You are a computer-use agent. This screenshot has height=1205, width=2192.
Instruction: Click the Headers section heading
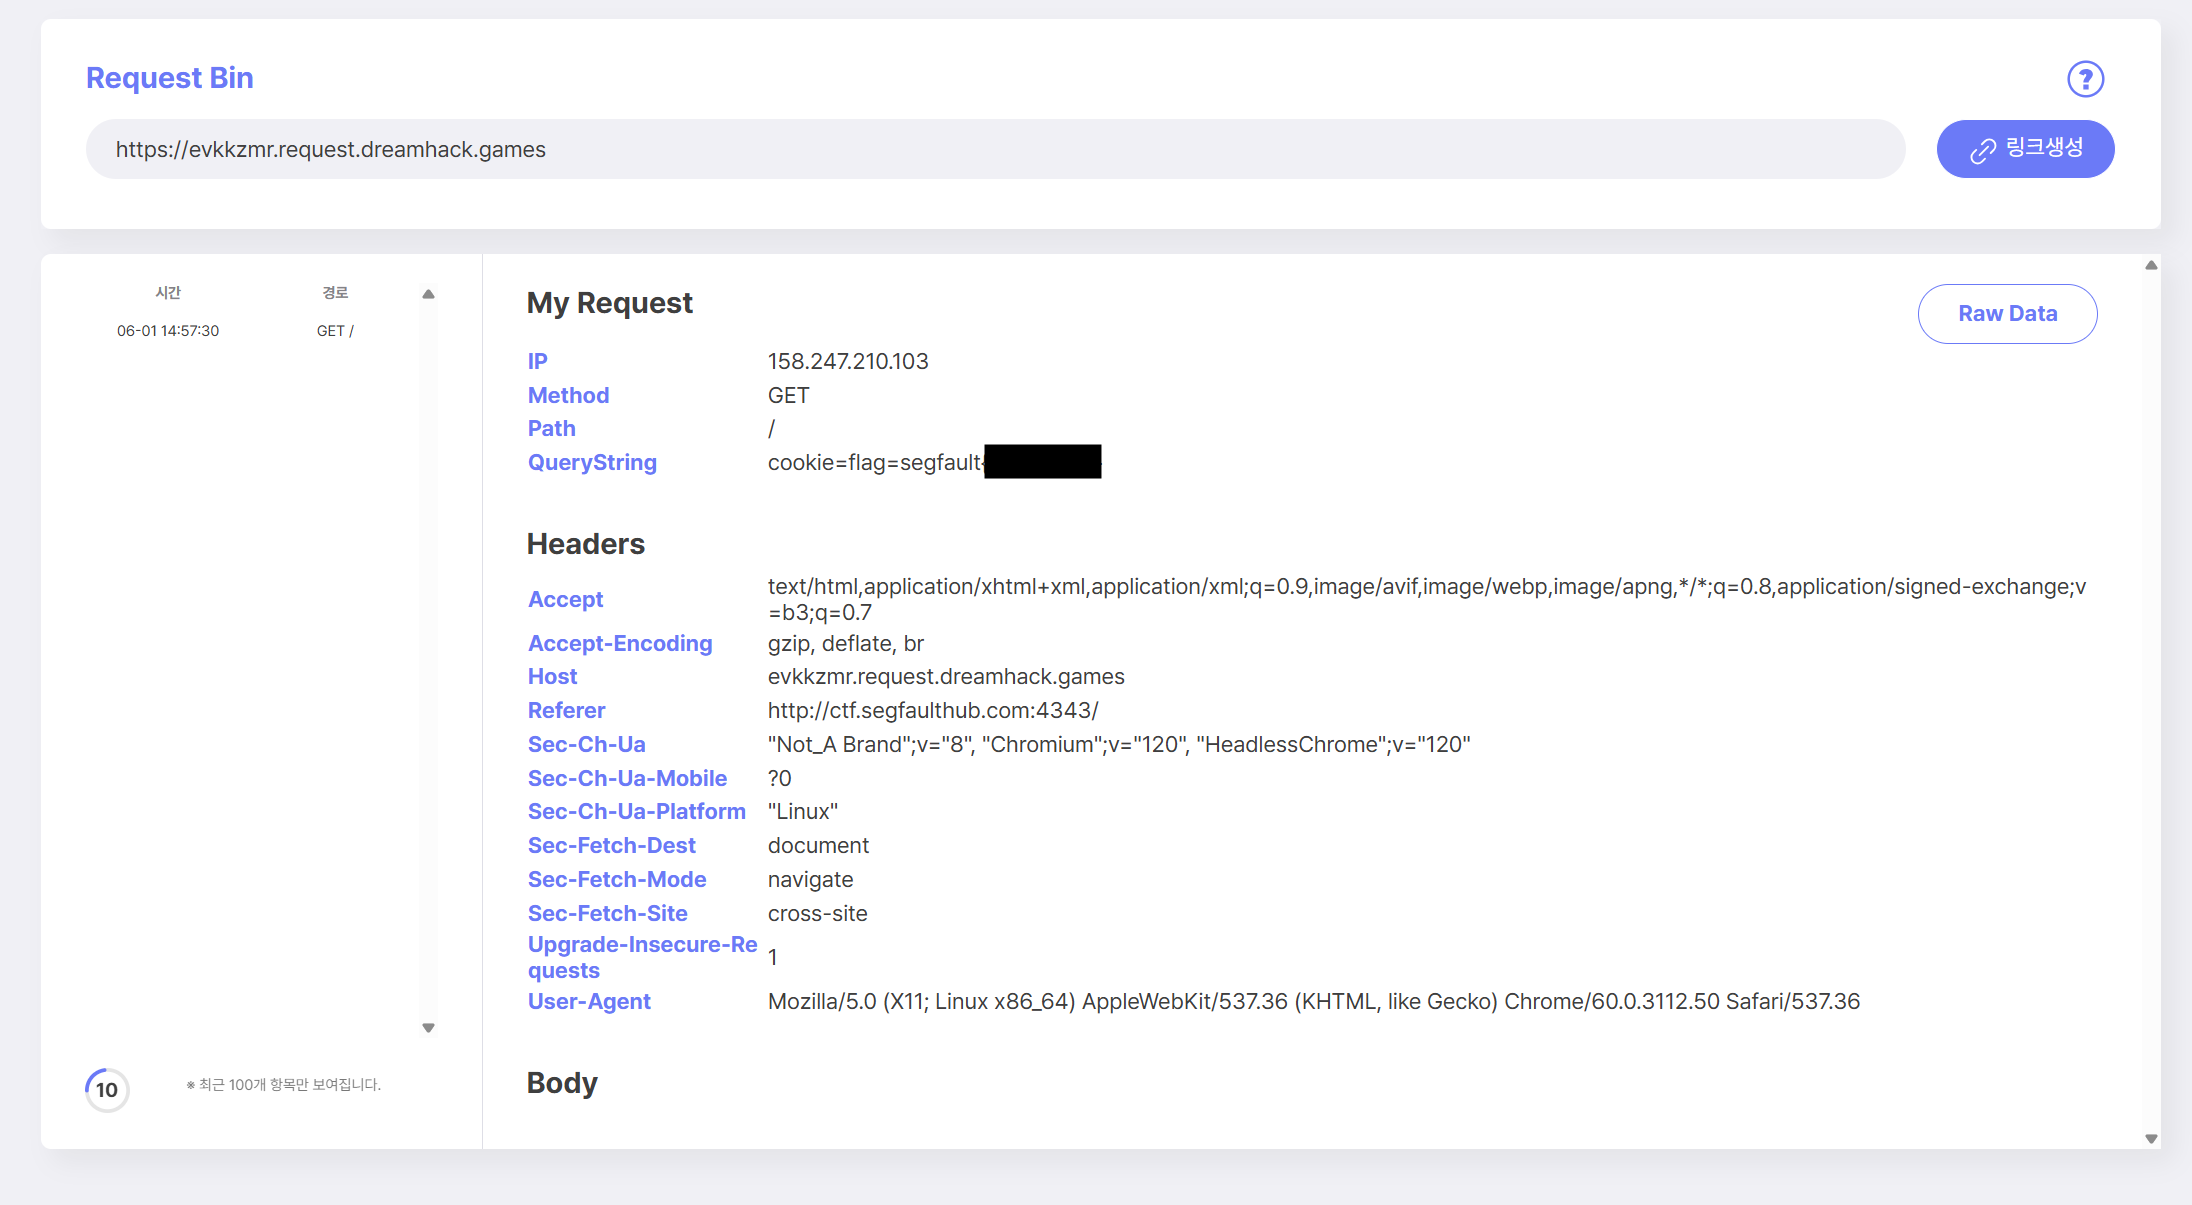[x=586, y=544]
